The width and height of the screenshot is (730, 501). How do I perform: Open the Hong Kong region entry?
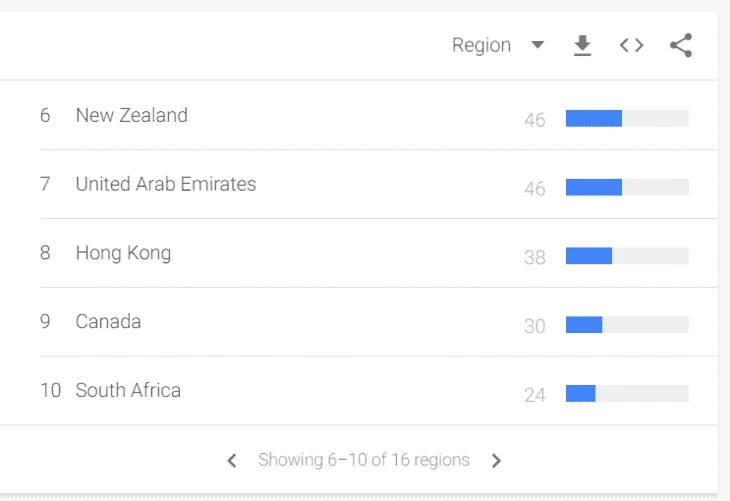(123, 253)
